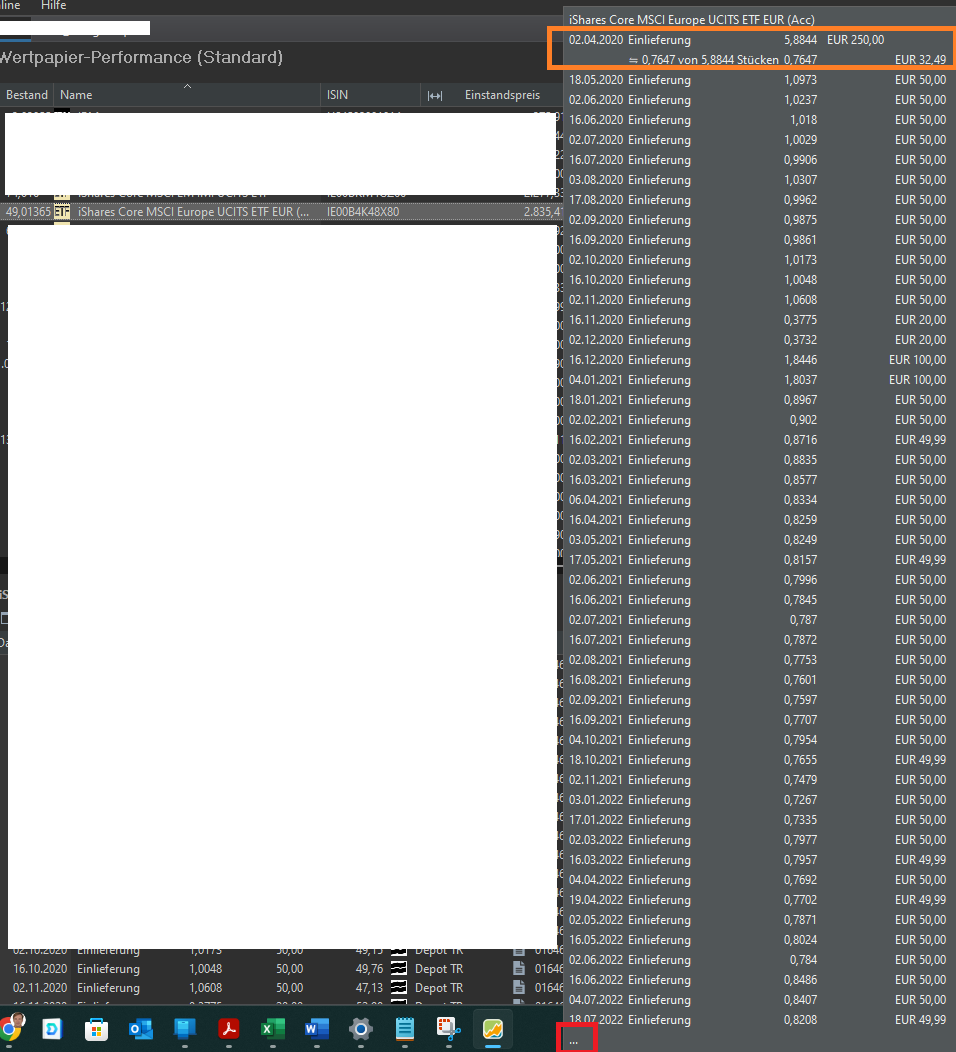Open Portfolio Performance from the taskbar
The image size is (956, 1052).
(x=492, y=1029)
